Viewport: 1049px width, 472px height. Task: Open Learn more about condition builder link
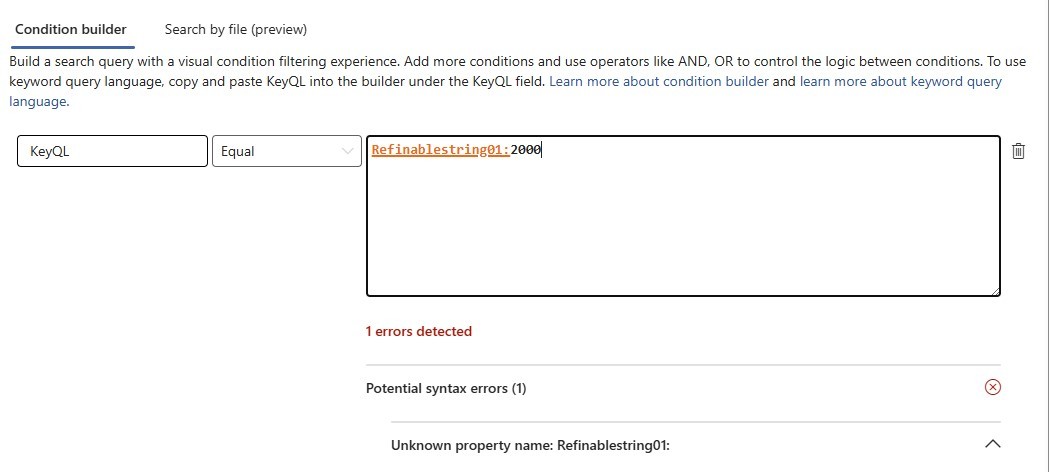(x=658, y=82)
